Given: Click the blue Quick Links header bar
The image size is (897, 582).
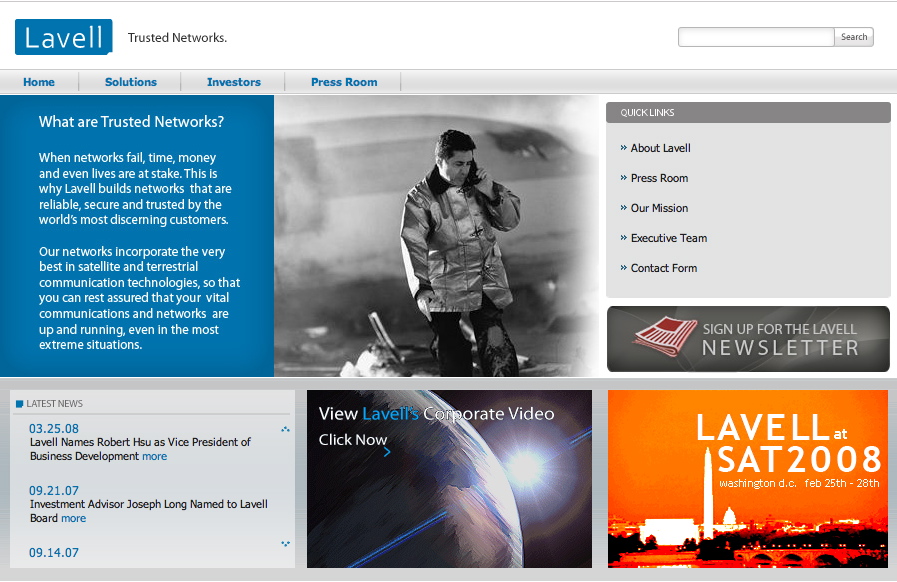Looking at the screenshot, I should 748,113.
